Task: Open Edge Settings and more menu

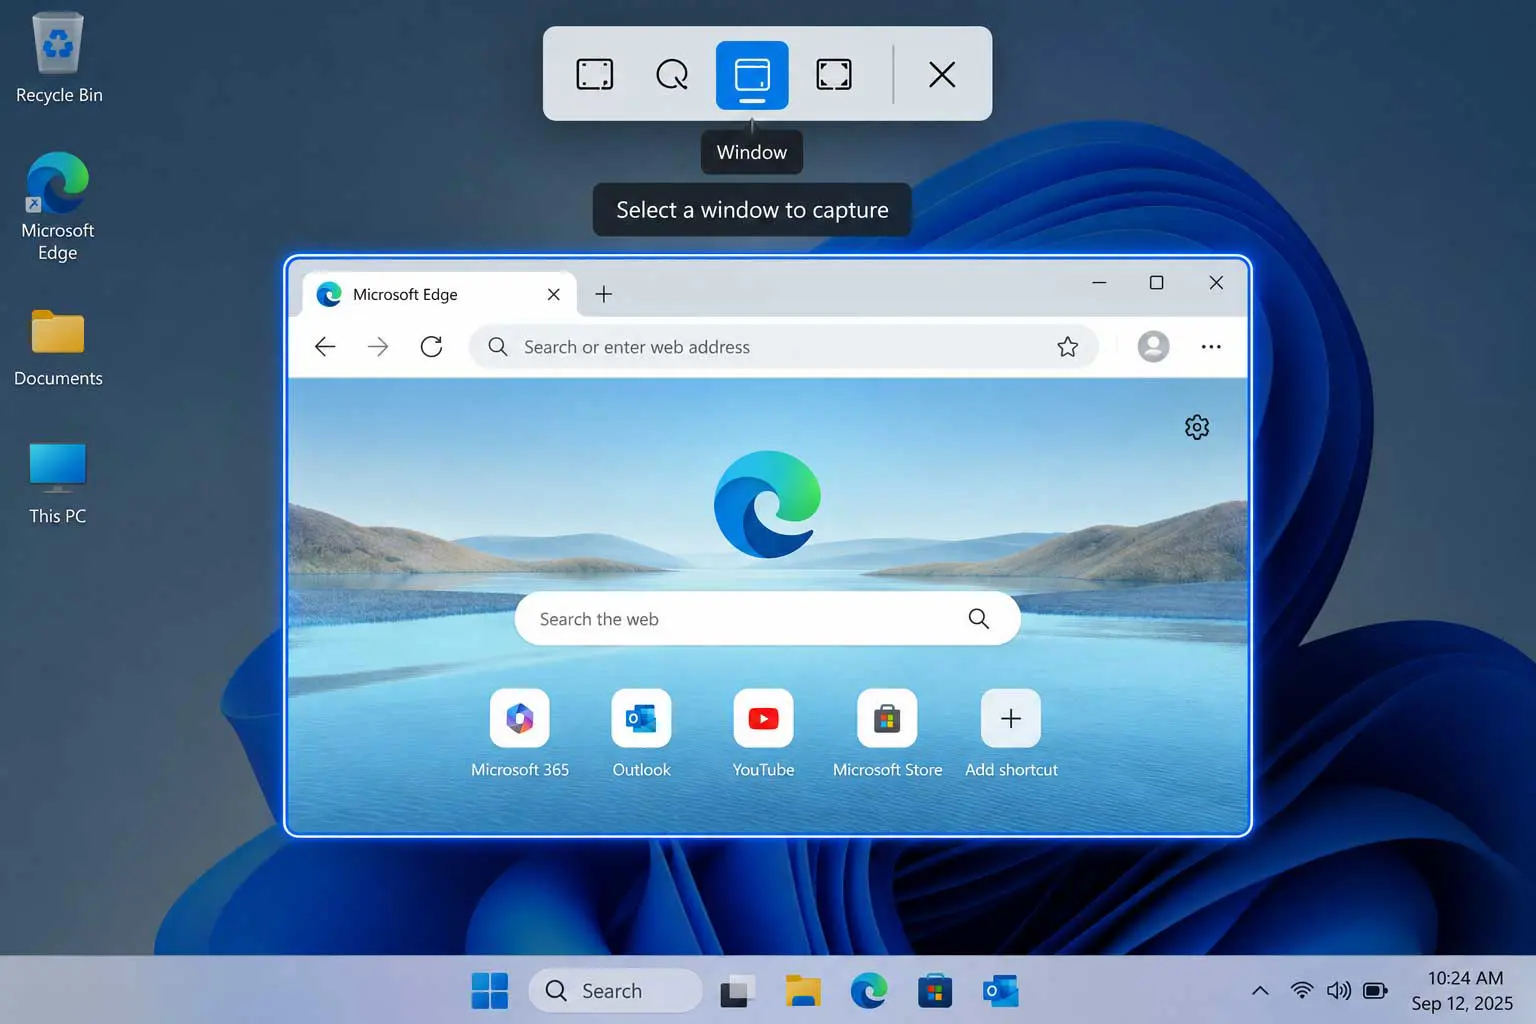Action: 1211,347
